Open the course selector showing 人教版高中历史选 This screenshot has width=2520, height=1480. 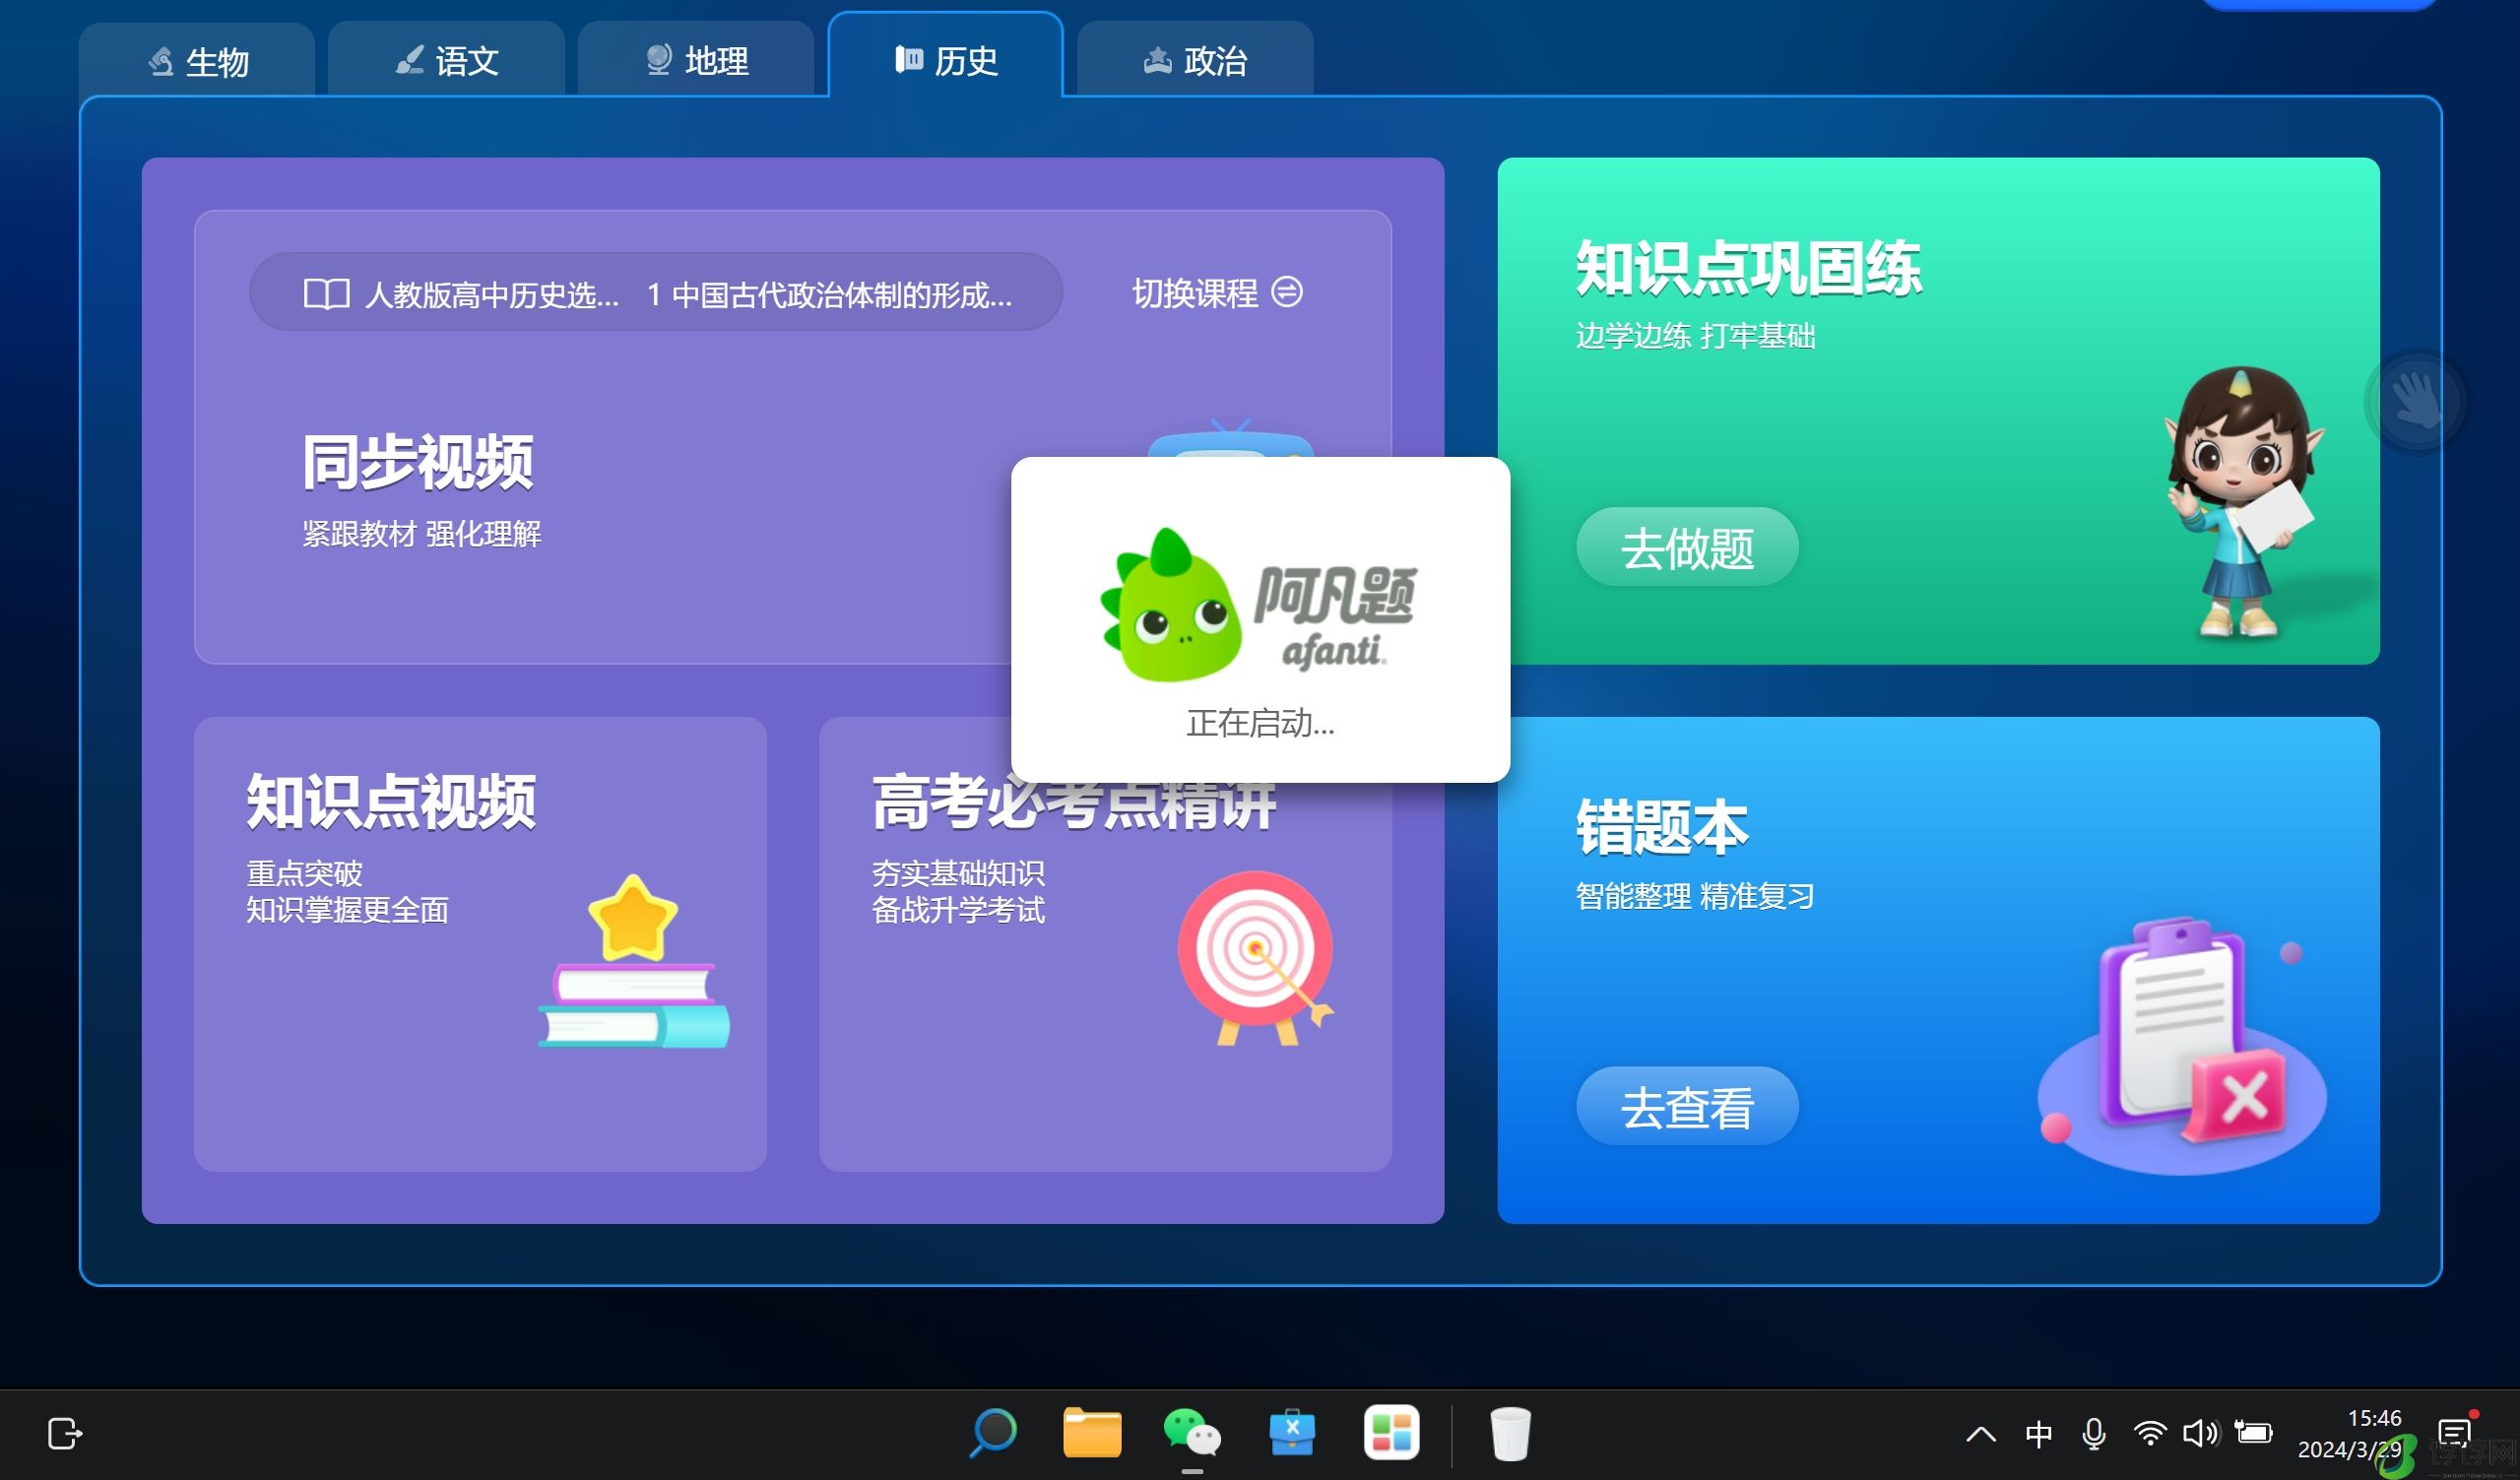pos(655,292)
